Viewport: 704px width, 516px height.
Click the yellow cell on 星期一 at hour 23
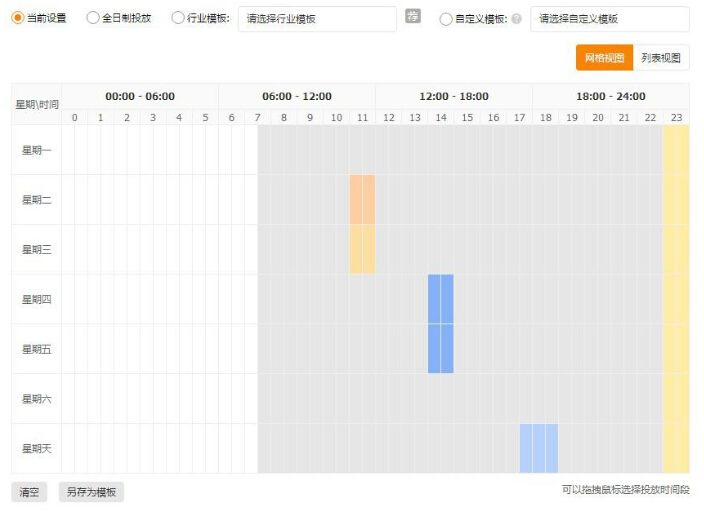[x=676, y=150]
